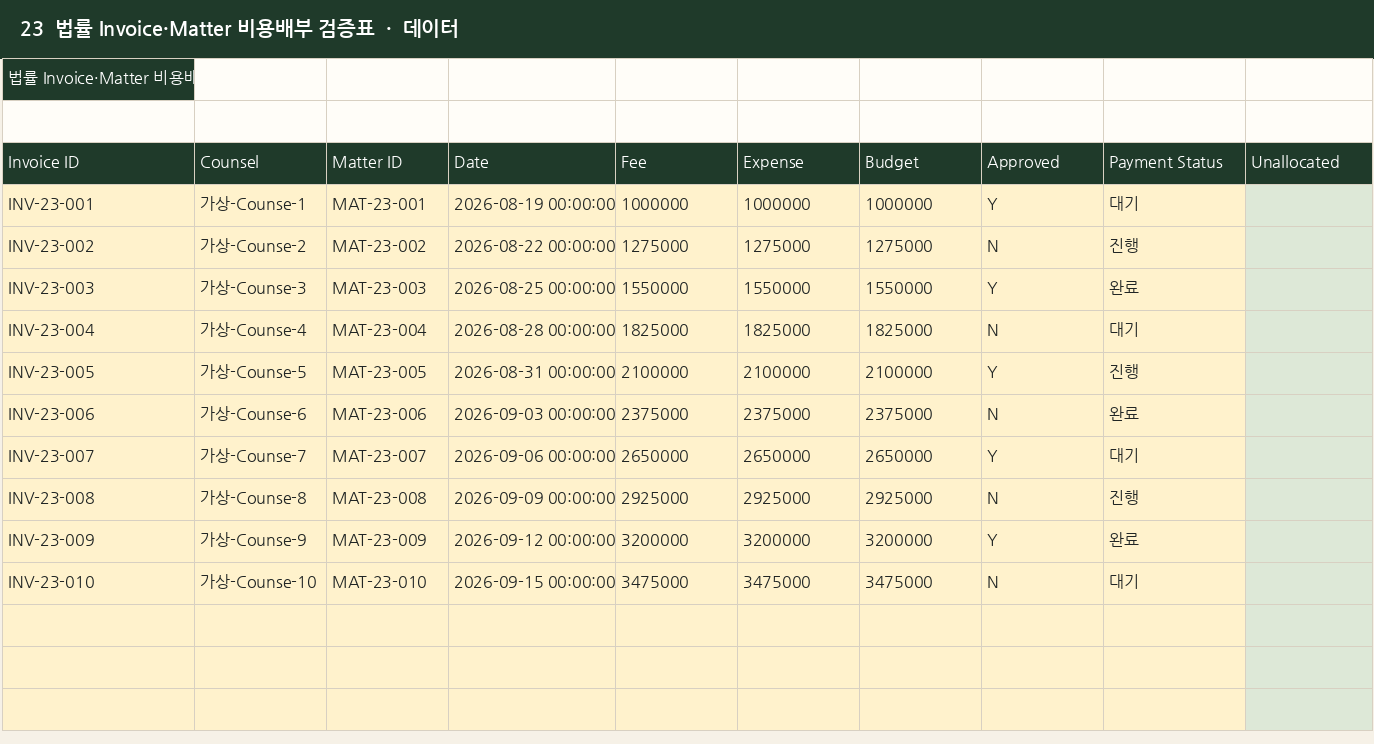Screen dimensions: 1374x744
Task: Select matter cell MAT-23-003
Action: (x=387, y=289)
